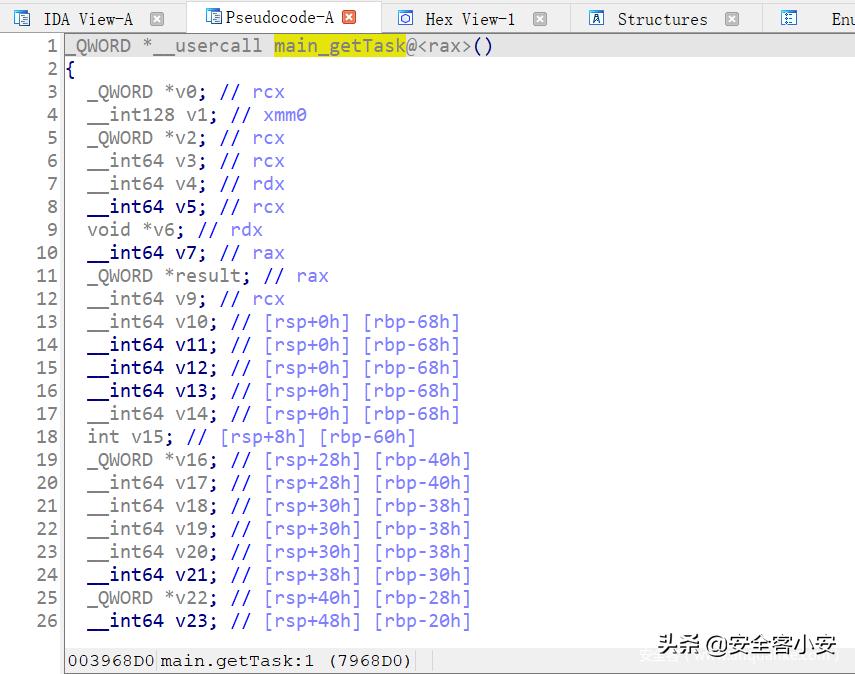The width and height of the screenshot is (855, 674).
Task: Select highlighted function name main_getTask
Action: pyautogui.click(x=340, y=46)
